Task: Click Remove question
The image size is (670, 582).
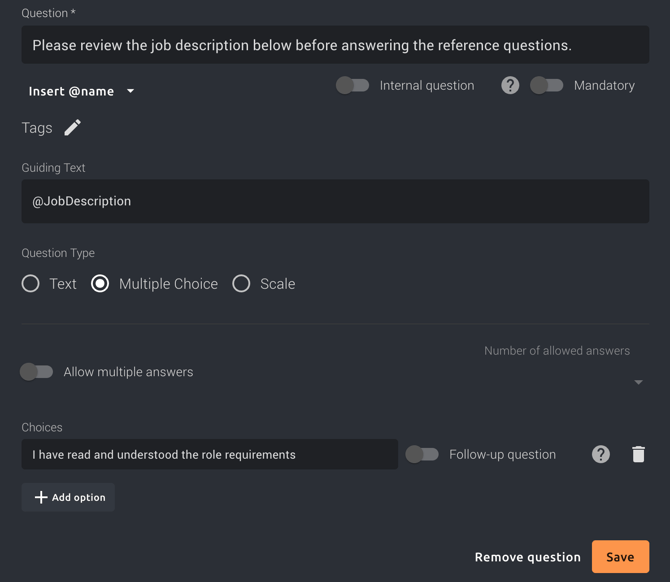Action: (528, 557)
